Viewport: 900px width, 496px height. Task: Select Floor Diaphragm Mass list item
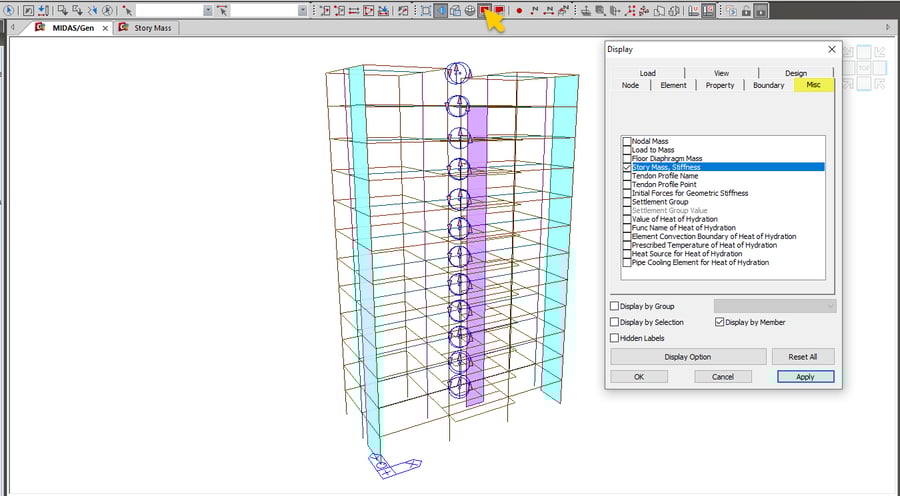667,158
